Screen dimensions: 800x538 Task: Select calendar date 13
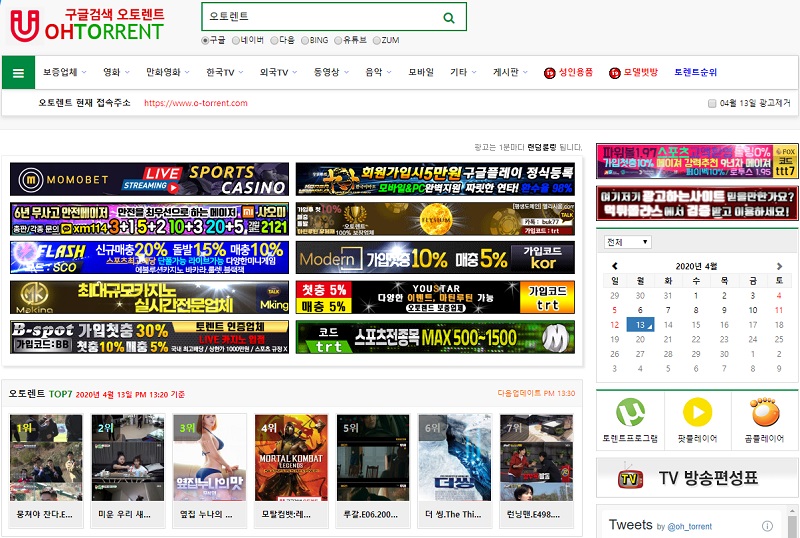coord(640,325)
